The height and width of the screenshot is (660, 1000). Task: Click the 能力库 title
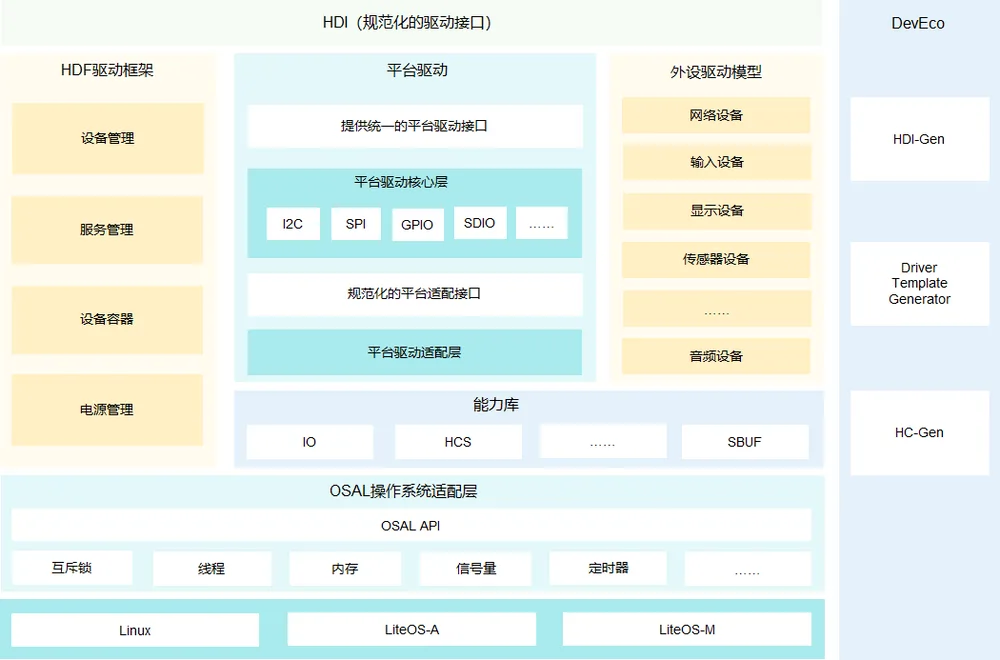pos(496,404)
